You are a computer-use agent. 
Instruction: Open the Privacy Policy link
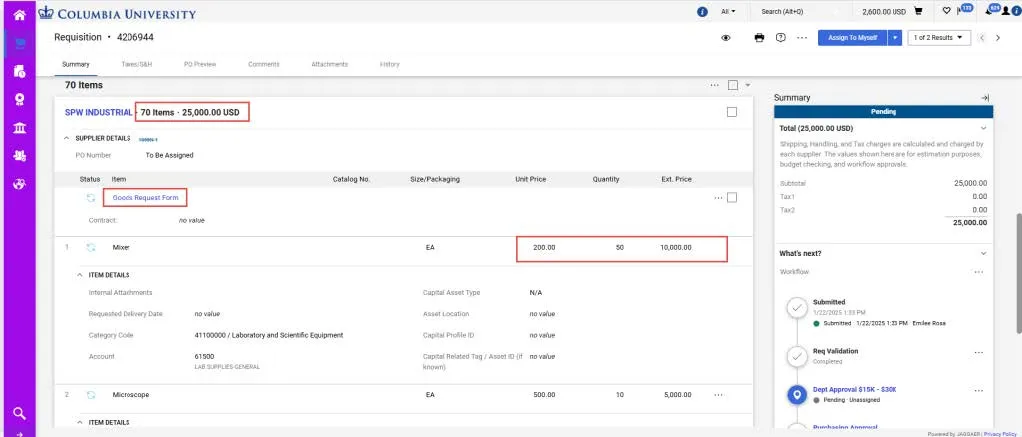tap(1000, 434)
